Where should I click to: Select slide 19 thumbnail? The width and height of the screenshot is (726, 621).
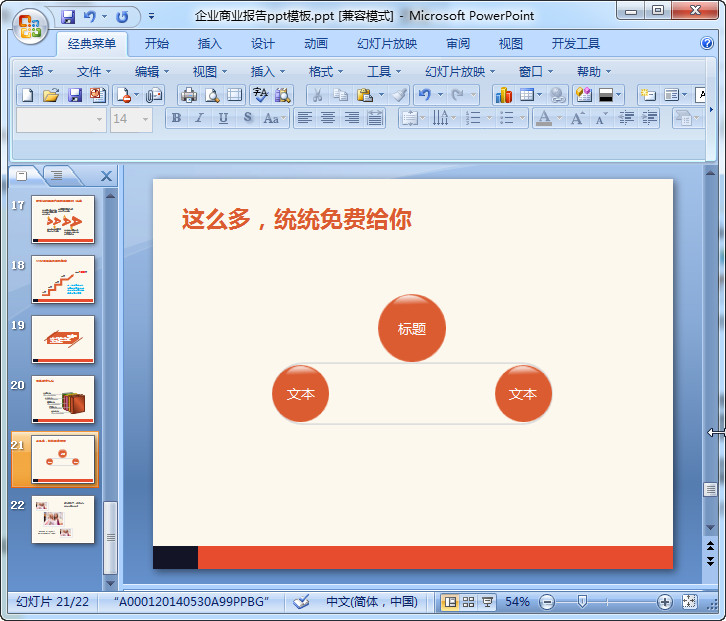63,339
